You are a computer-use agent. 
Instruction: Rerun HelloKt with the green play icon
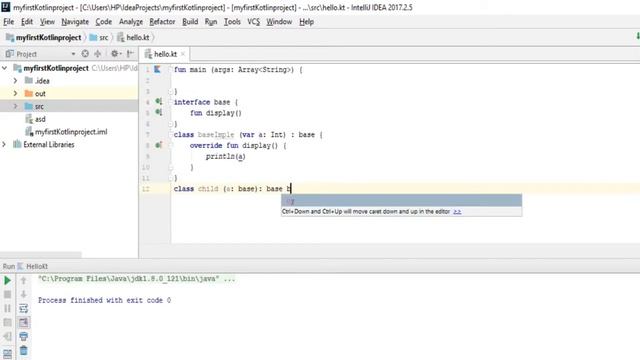point(7,280)
